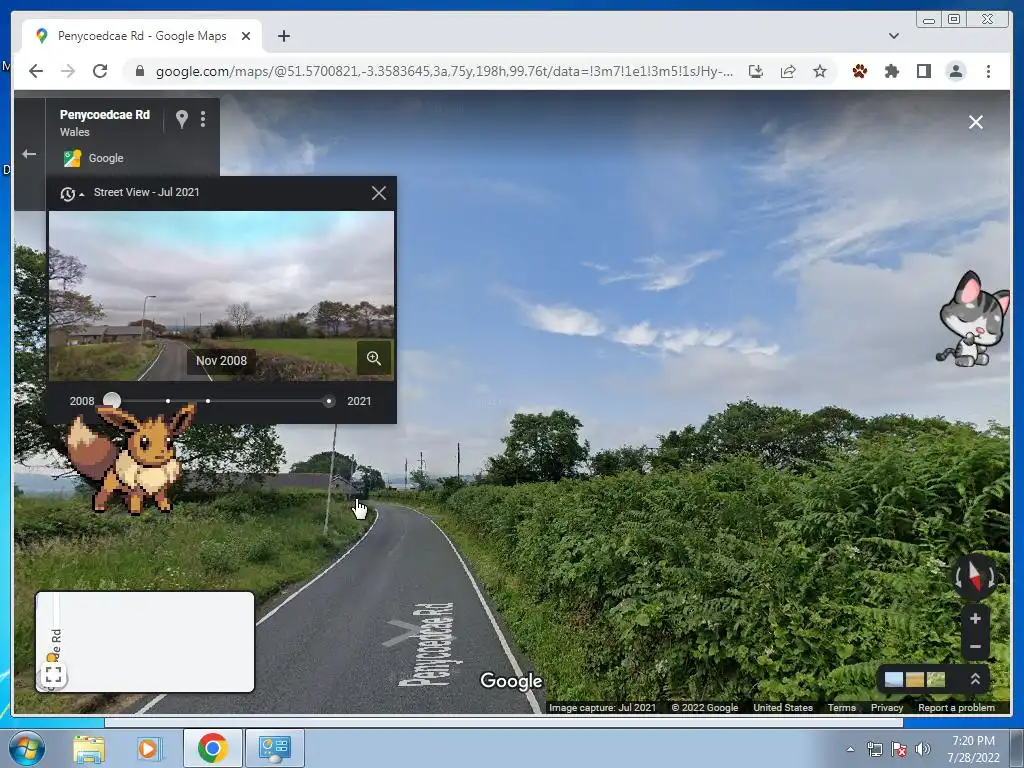Click the Action Center flag icon

click(x=899, y=749)
